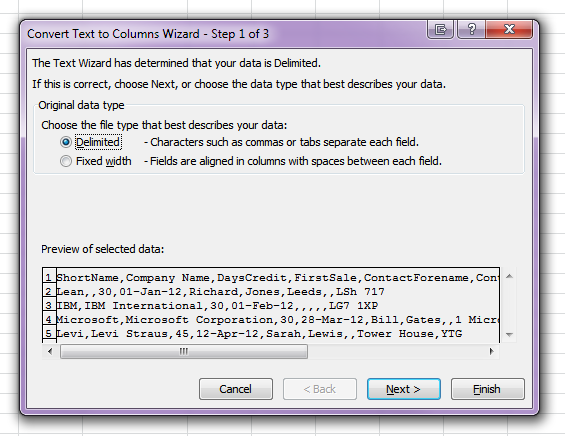This screenshot has width=565, height=436.
Task: Cancel the text wizard
Action: tap(236, 389)
